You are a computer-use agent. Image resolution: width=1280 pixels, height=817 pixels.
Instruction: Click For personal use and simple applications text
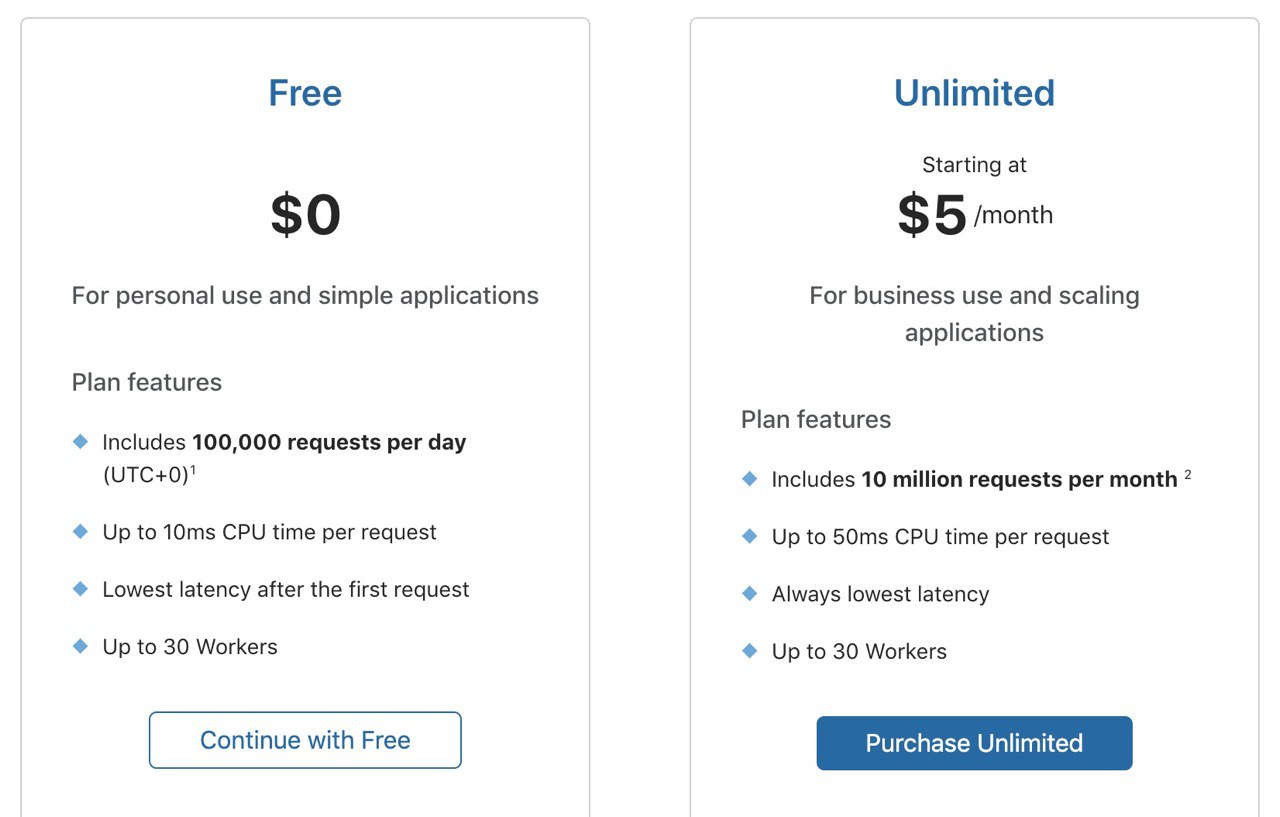305,296
